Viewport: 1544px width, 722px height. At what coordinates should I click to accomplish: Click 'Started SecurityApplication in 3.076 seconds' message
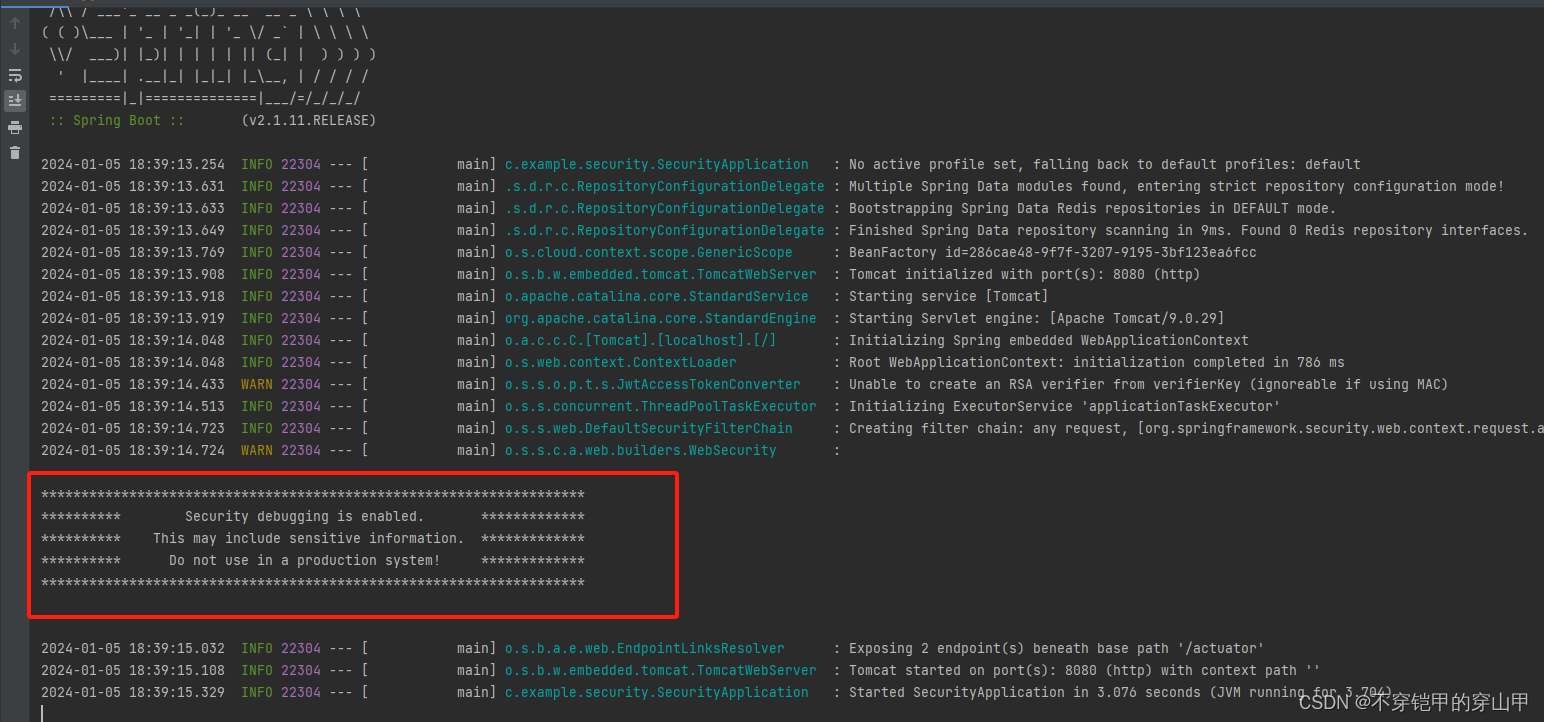[x=1120, y=692]
